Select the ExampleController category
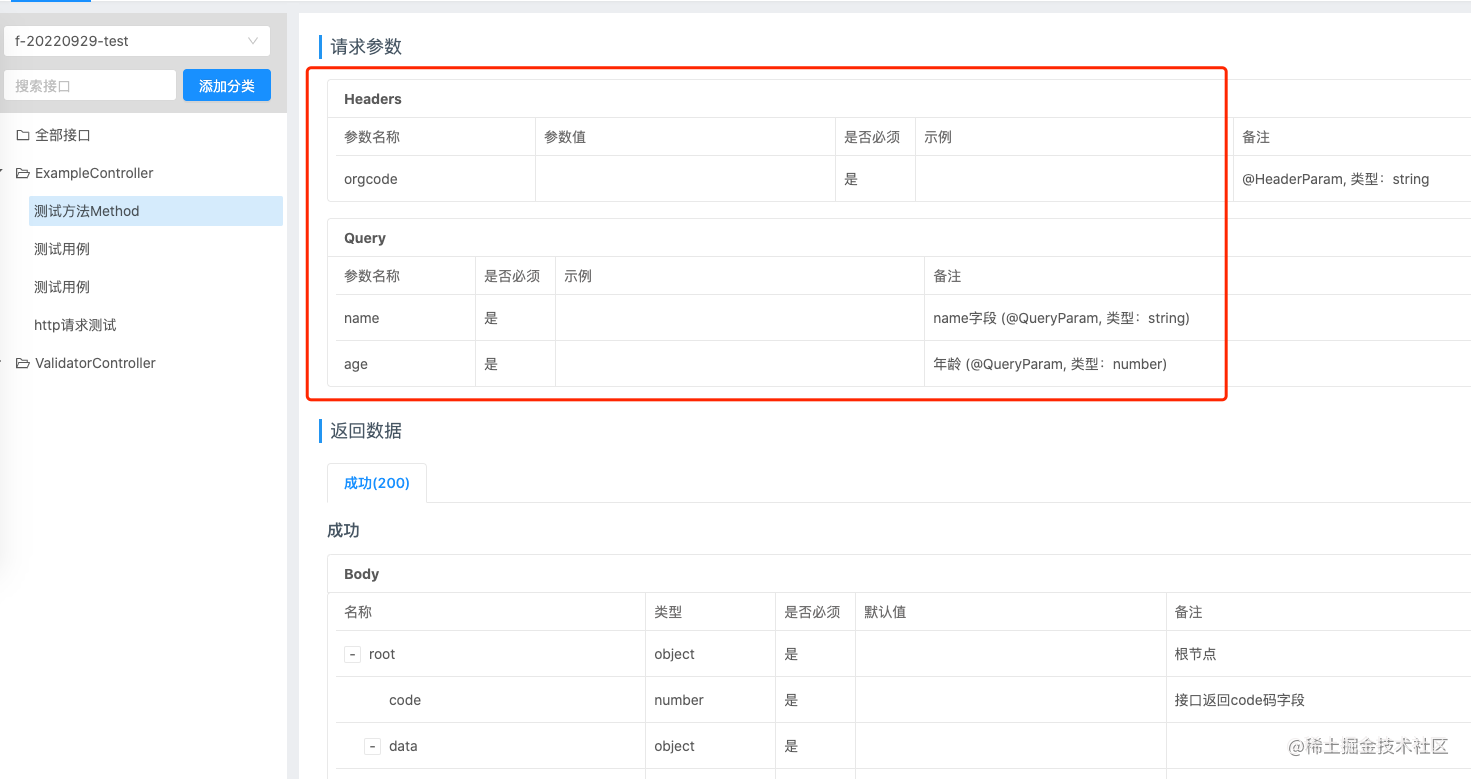 point(94,173)
